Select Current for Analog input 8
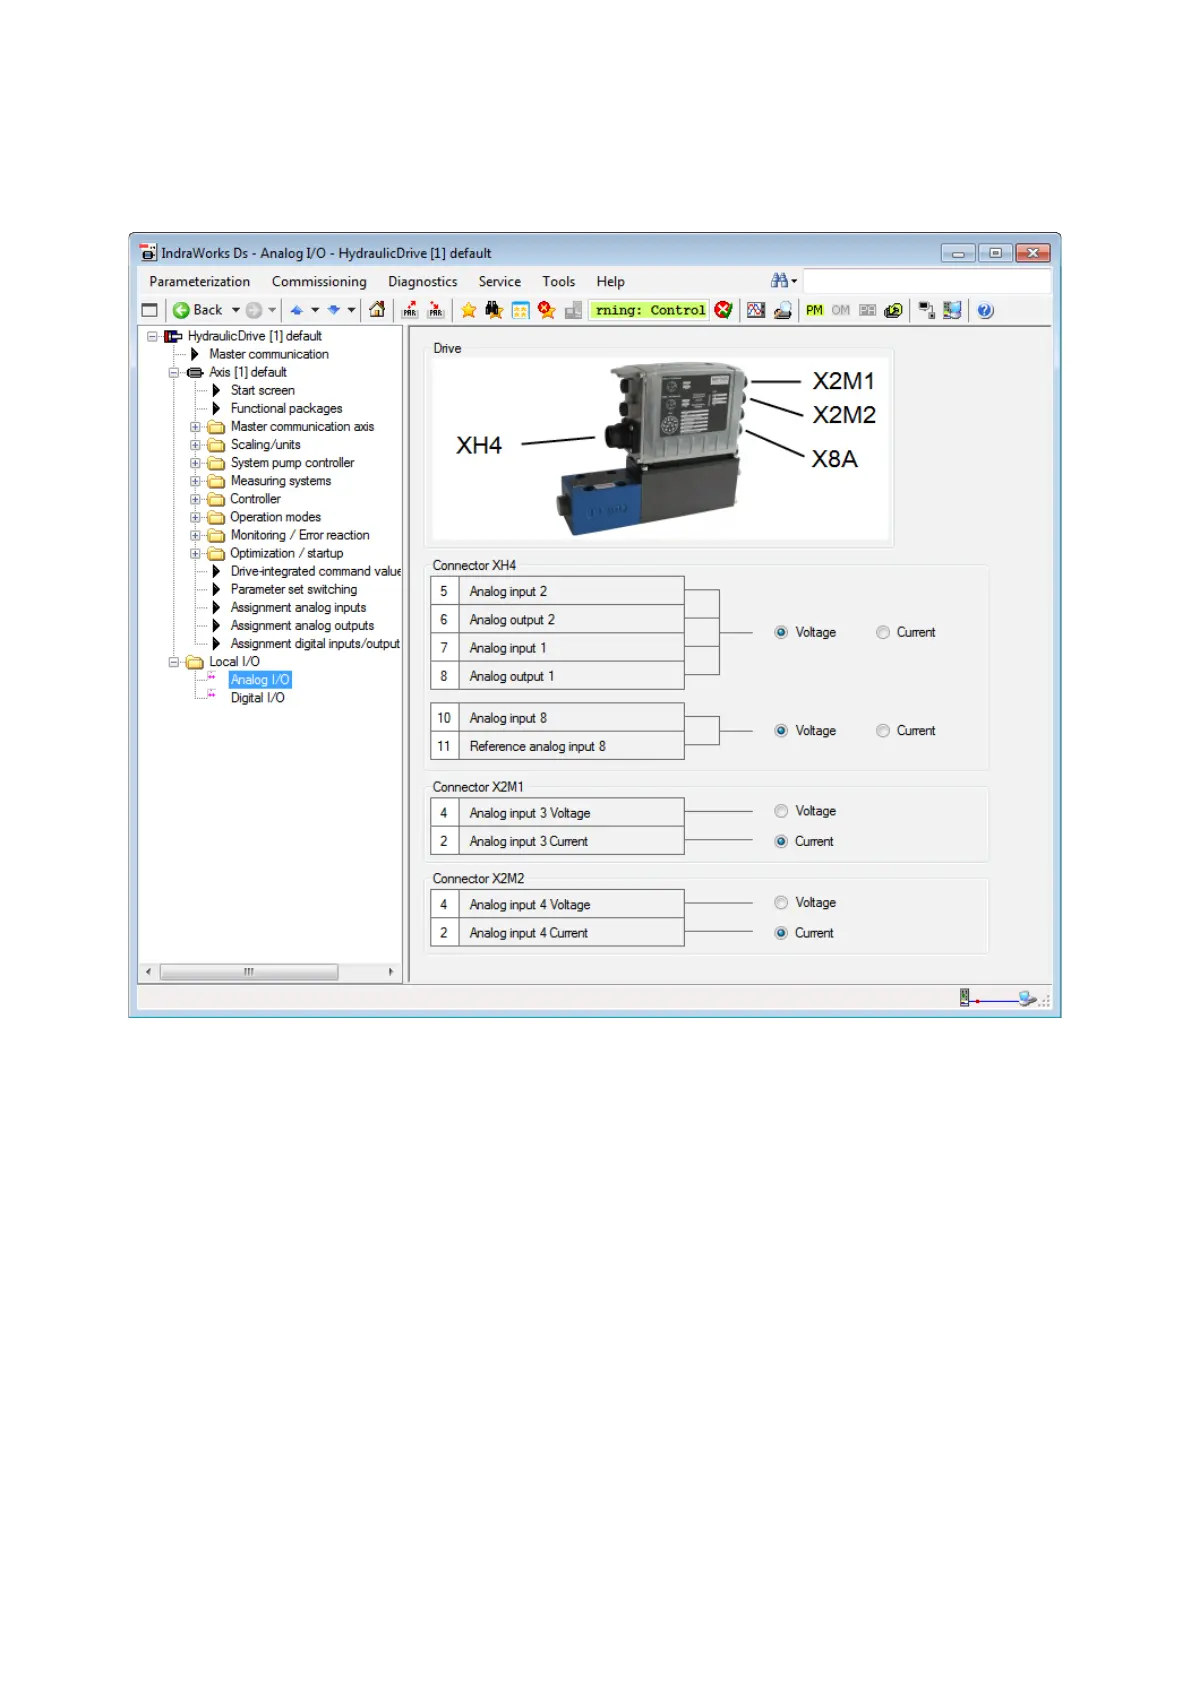The width and height of the screenshot is (1191, 1684). [883, 731]
